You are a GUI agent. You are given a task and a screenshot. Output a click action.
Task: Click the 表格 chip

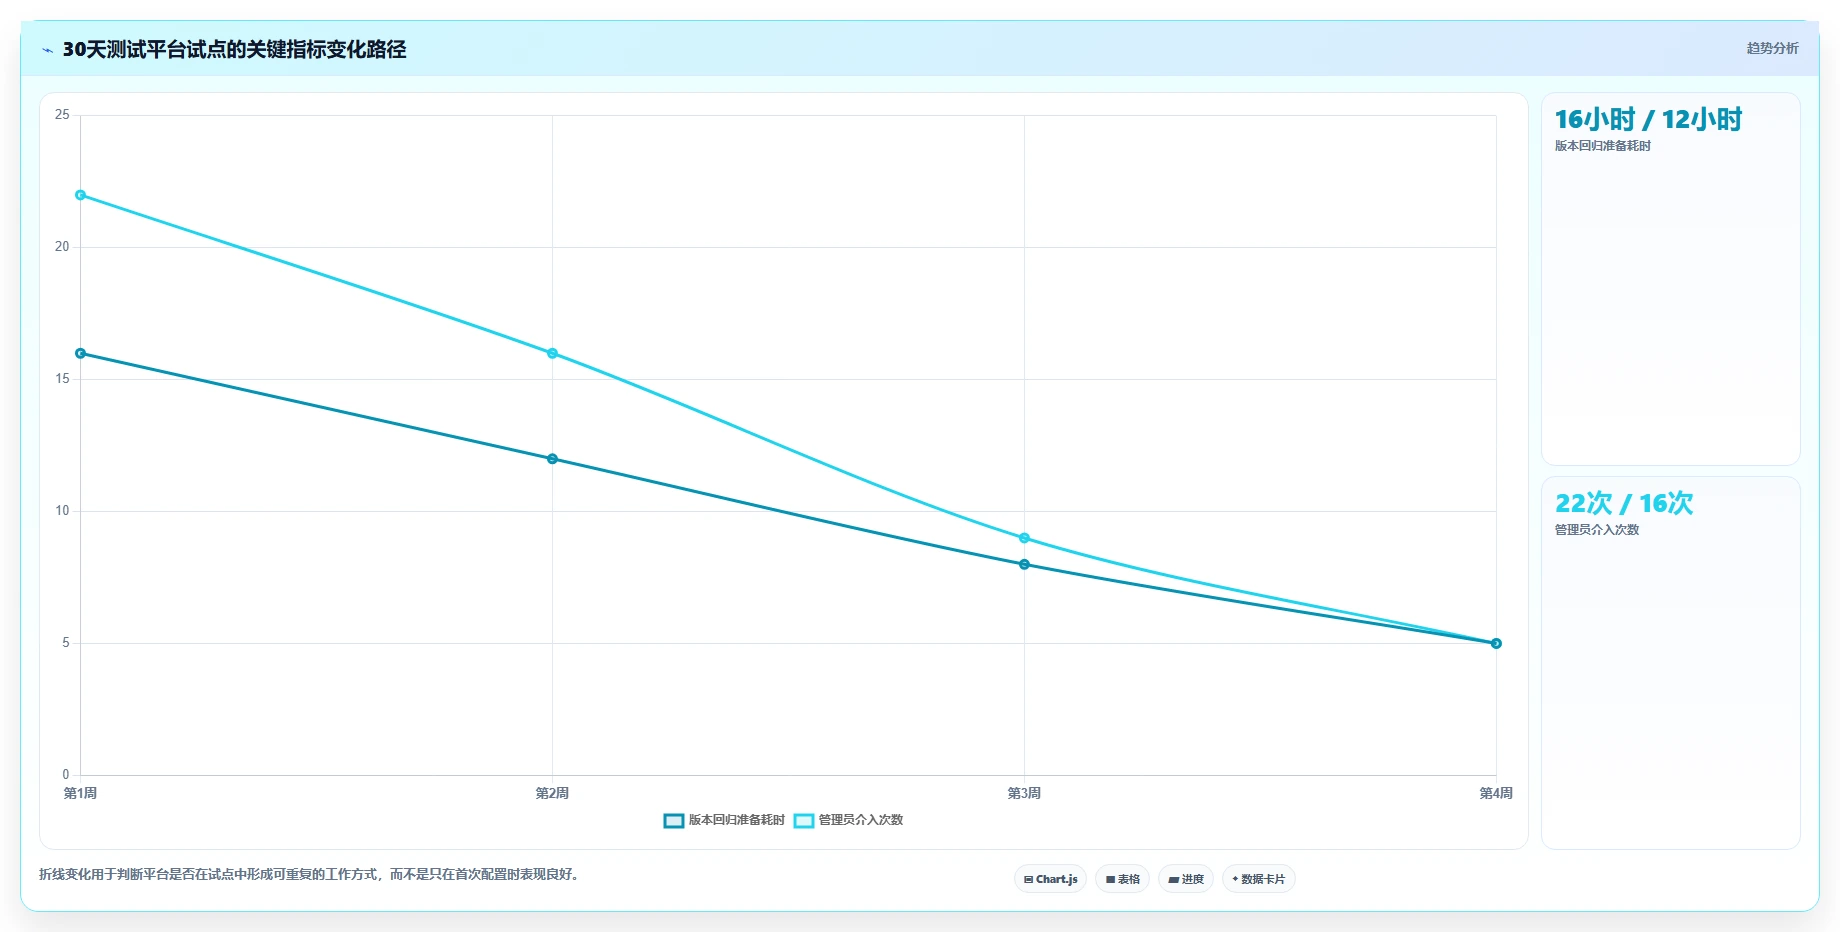coord(1122,879)
